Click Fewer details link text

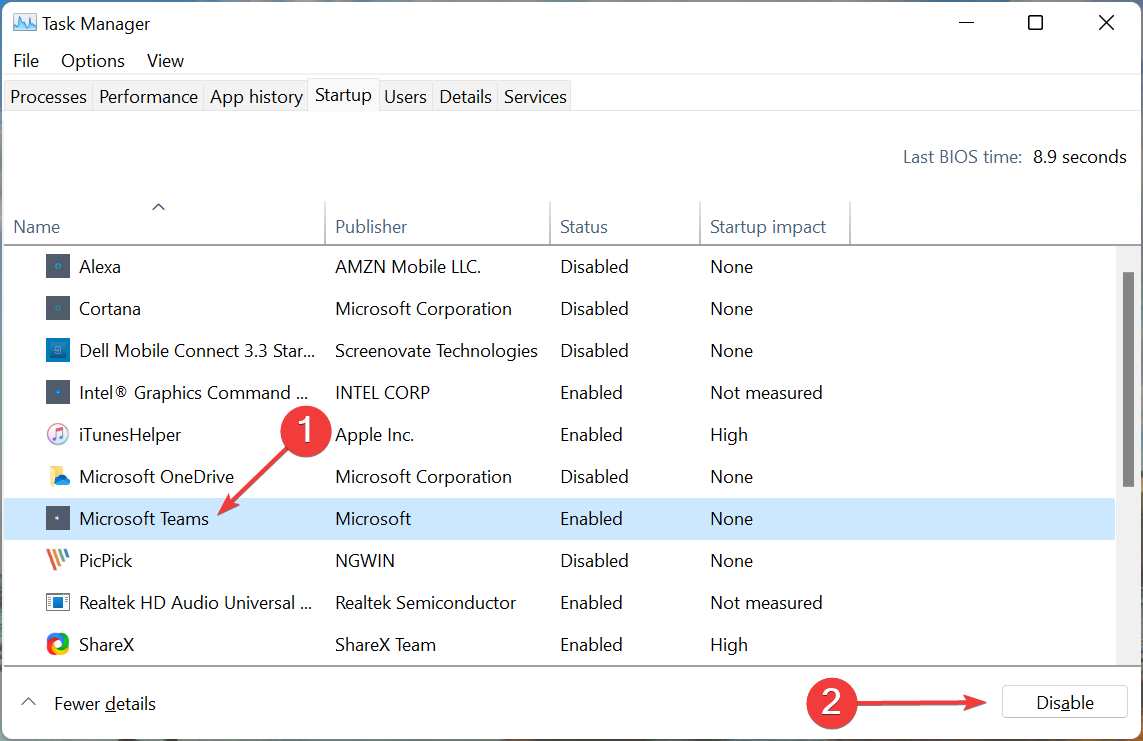tap(105, 704)
